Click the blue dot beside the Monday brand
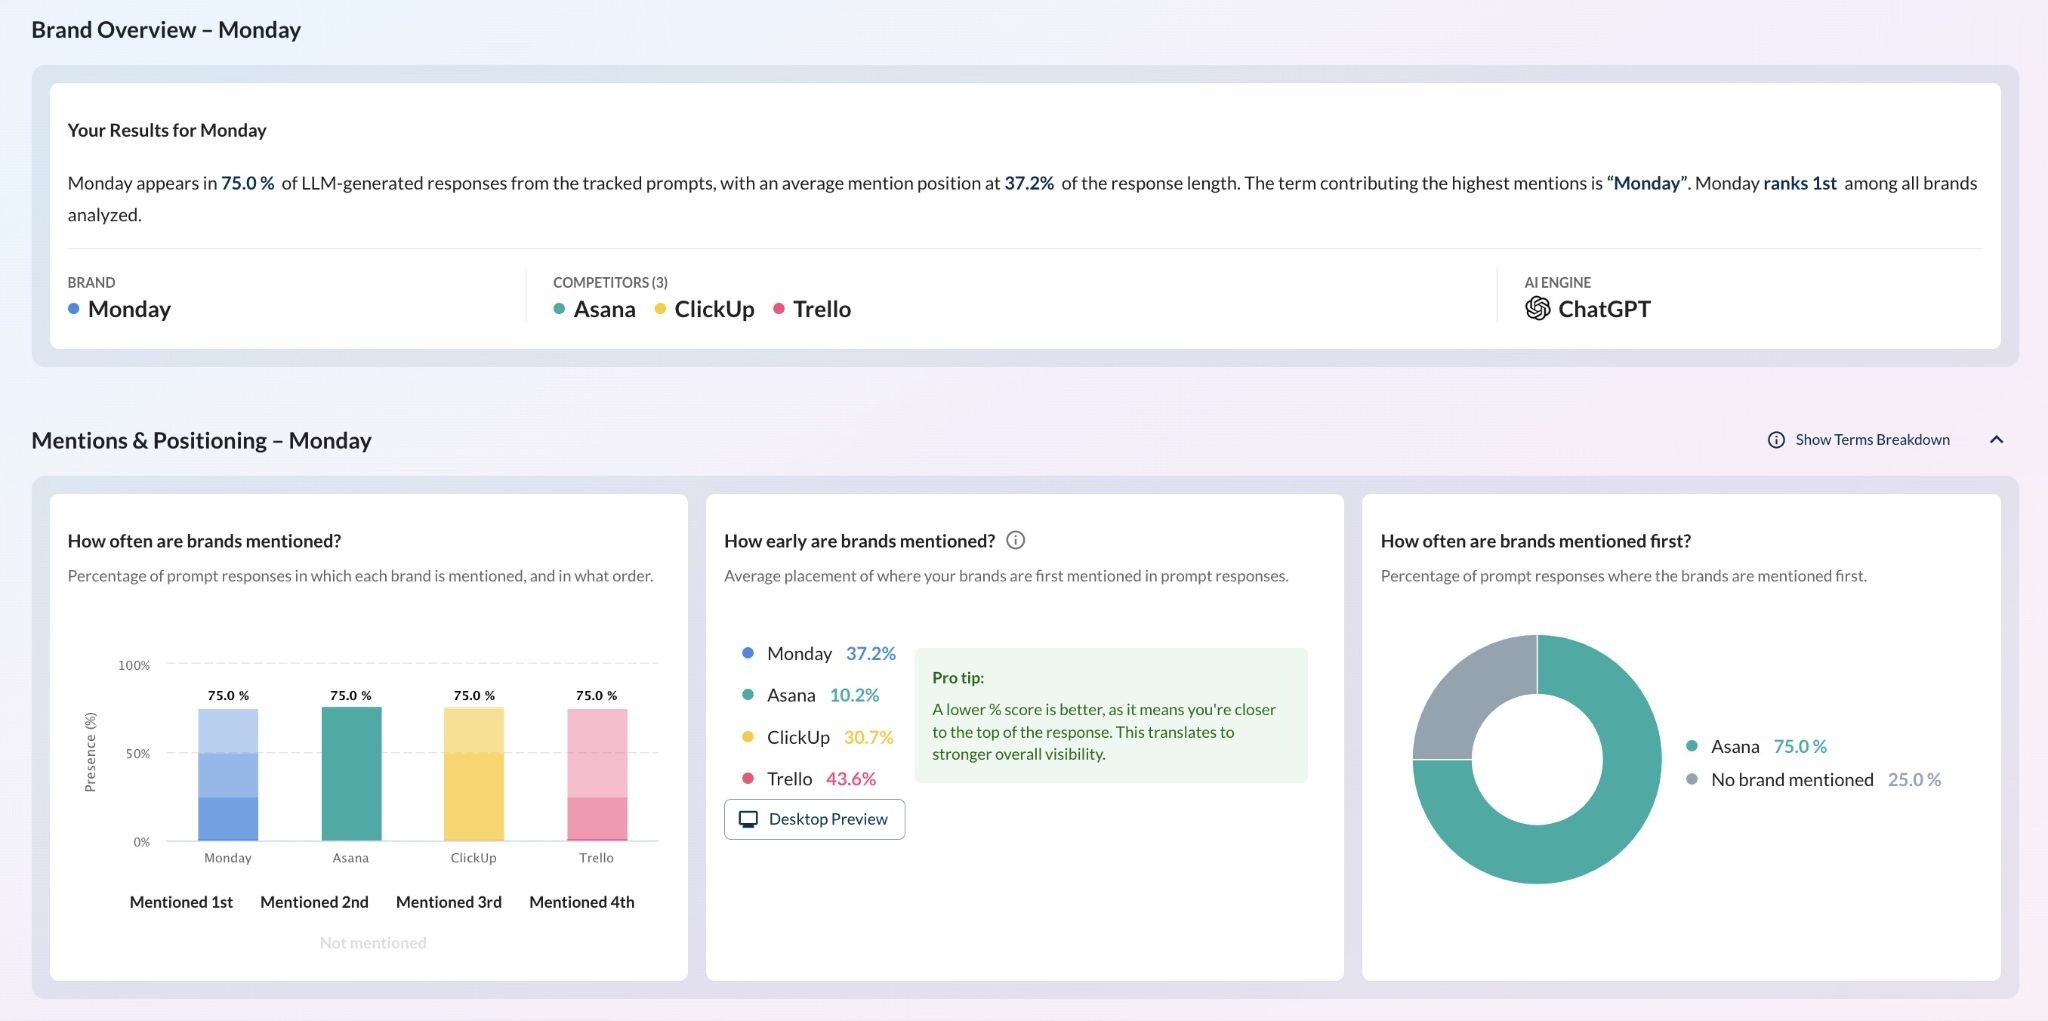Image resolution: width=2048 pixels, height=1021 pixels. click(x=73, y=309)
